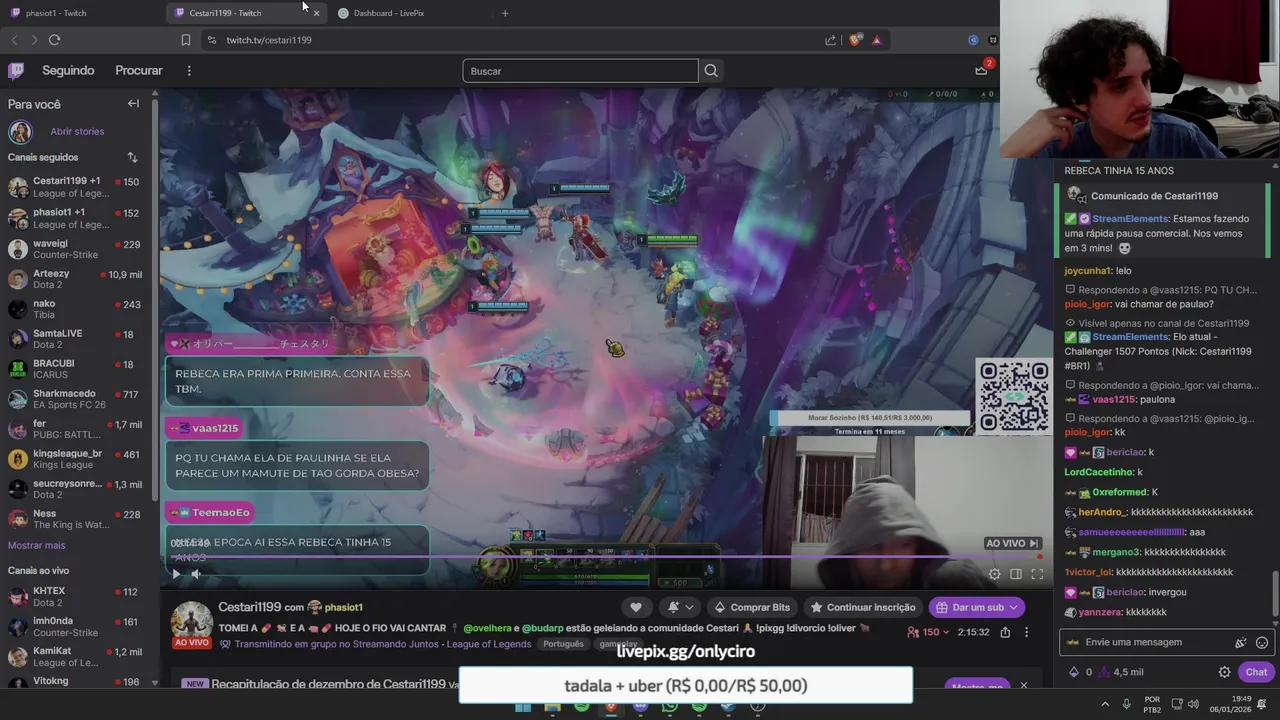
Task: Open waveigl channel in sidebar
Action: 77,249
